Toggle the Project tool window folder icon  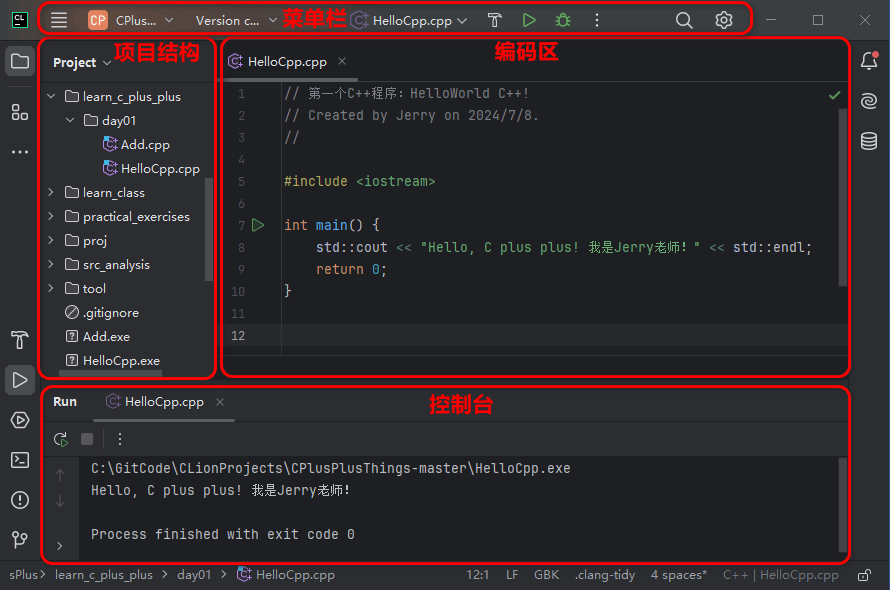tap(19, 61)
